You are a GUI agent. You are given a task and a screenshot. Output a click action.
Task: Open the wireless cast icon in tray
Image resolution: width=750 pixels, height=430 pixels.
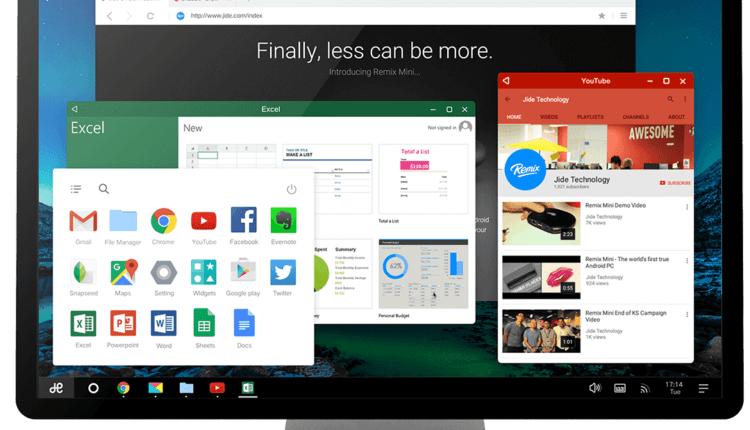645,389
